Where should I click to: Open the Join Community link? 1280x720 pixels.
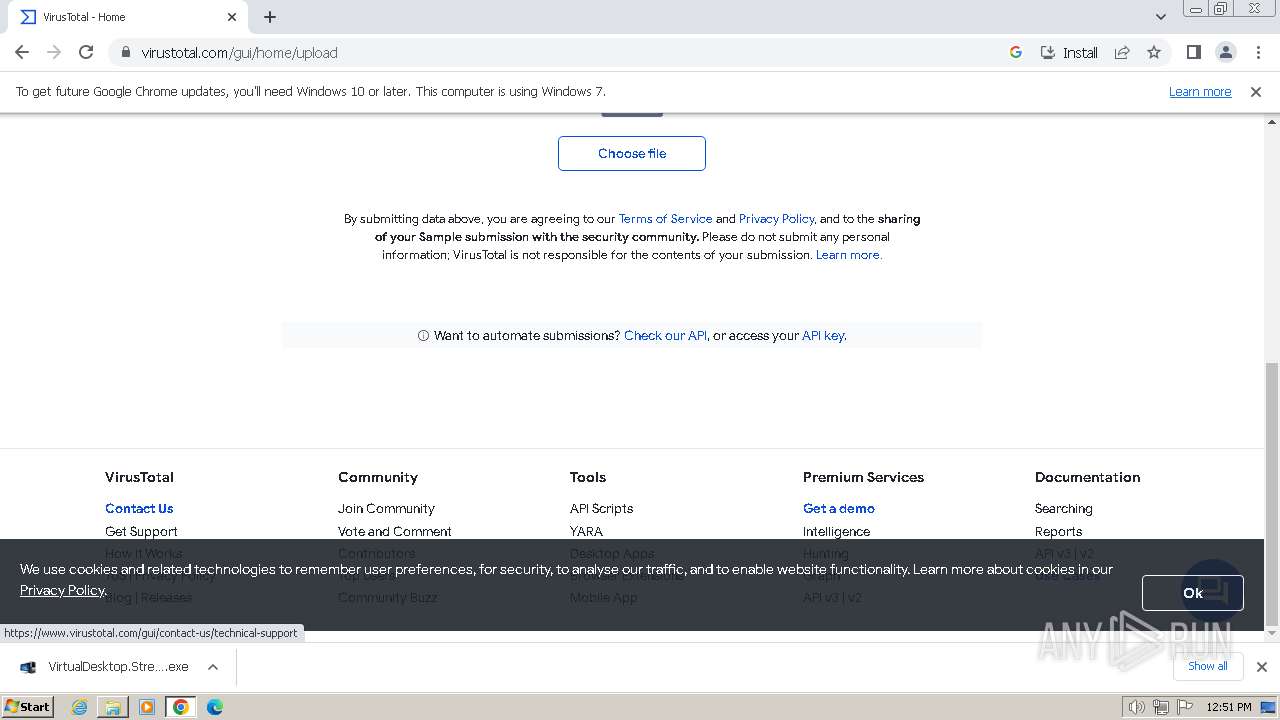tap(386, 508)
